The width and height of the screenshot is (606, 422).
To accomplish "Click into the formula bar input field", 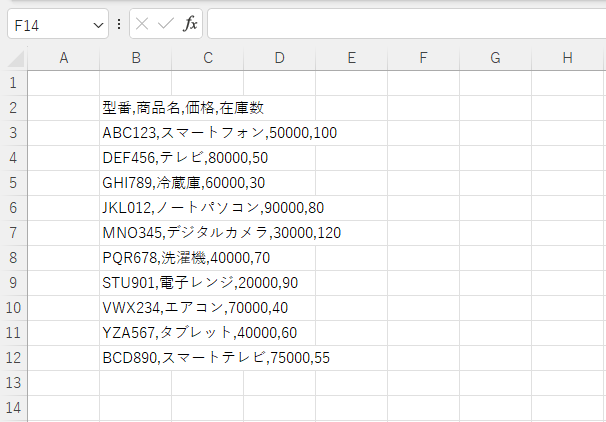I will coord(407,24).
